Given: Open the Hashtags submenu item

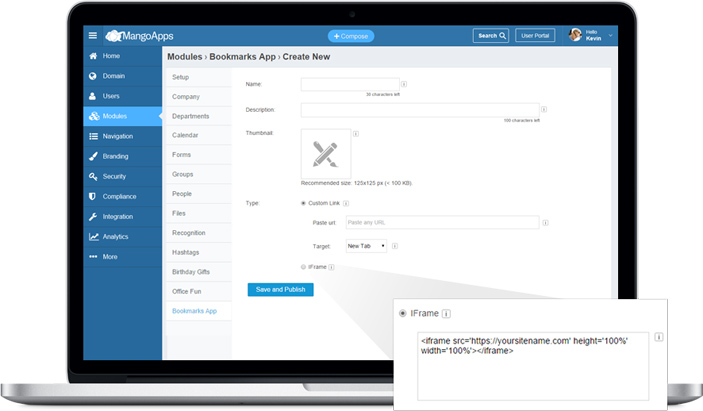Looking at the screenshot, I should (198, 252).
